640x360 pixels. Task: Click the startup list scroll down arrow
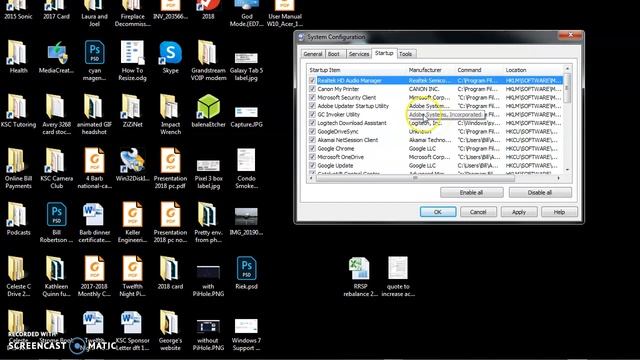567,170
